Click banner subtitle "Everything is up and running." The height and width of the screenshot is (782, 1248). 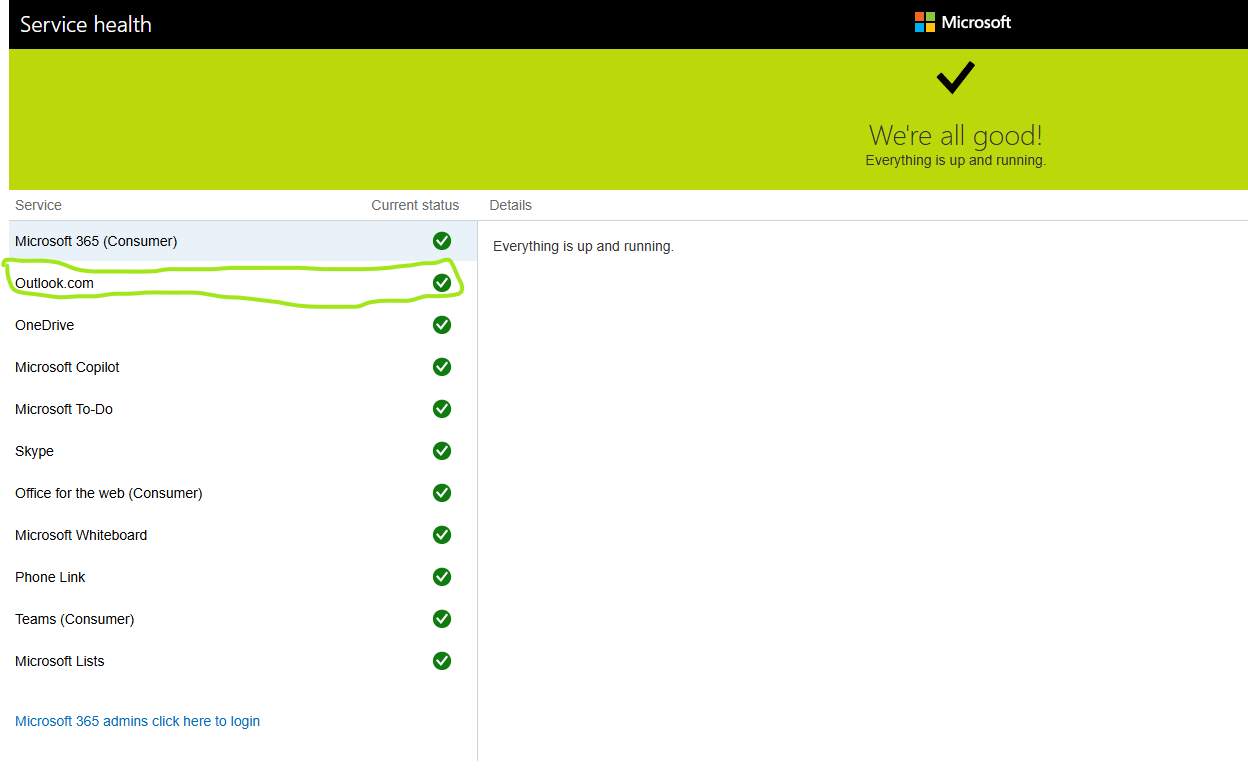click(x=955, y=160)
